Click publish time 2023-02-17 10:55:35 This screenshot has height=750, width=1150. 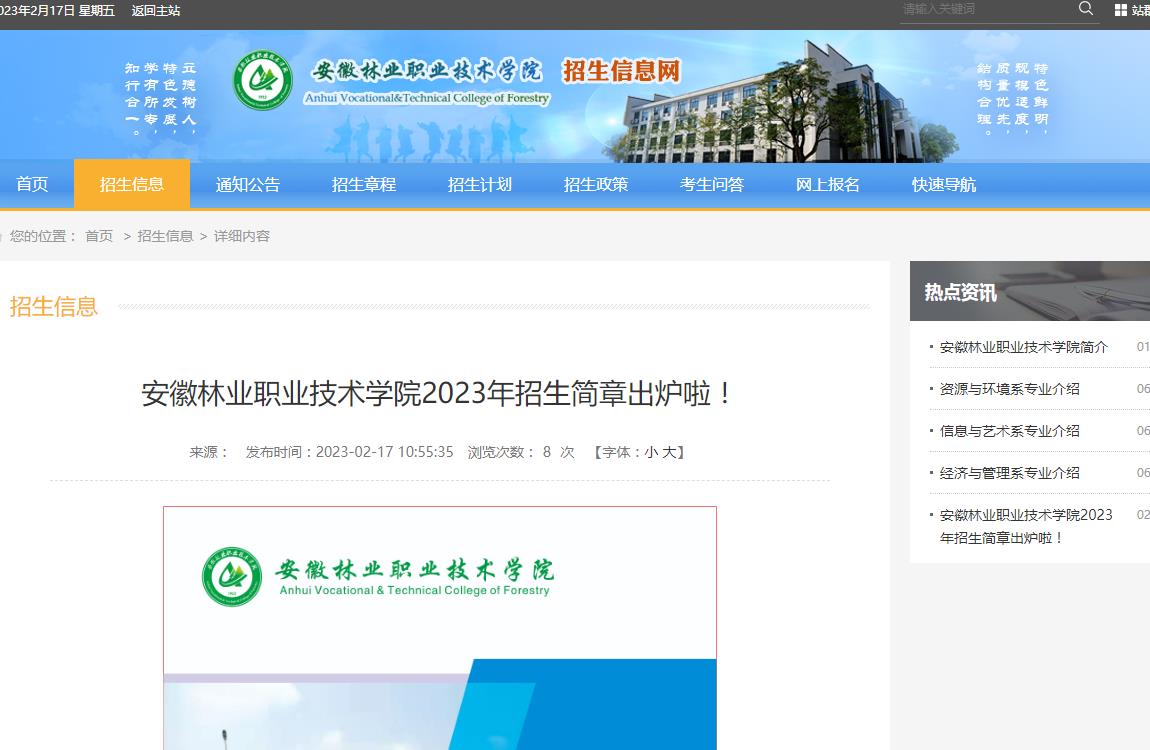(x=385, y=452)
